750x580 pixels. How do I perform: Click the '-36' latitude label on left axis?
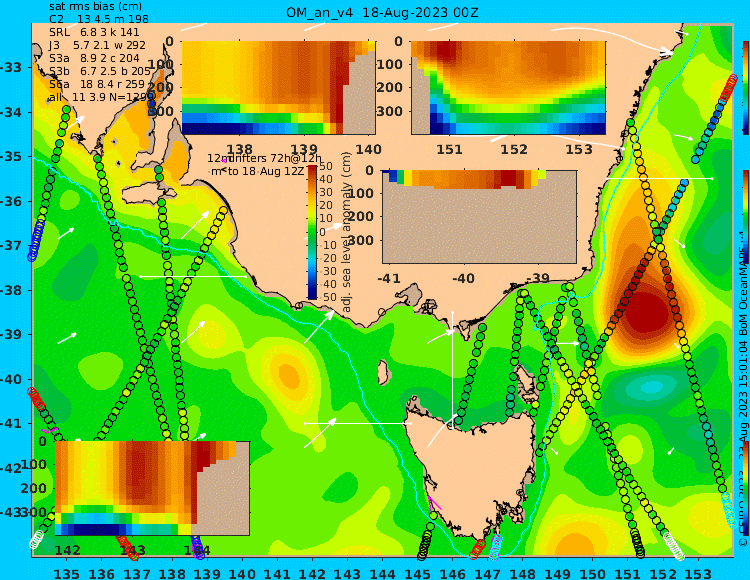pos(11,201)
